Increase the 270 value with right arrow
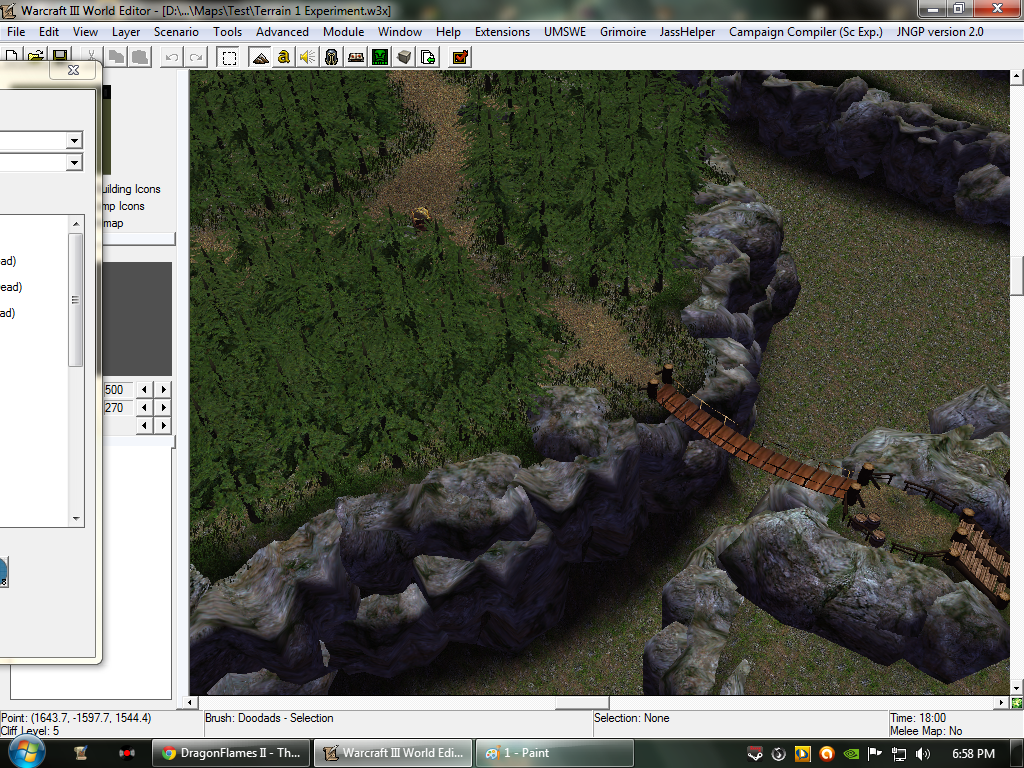The width and height of the screenshot is (1024, 768). [163, 408]
